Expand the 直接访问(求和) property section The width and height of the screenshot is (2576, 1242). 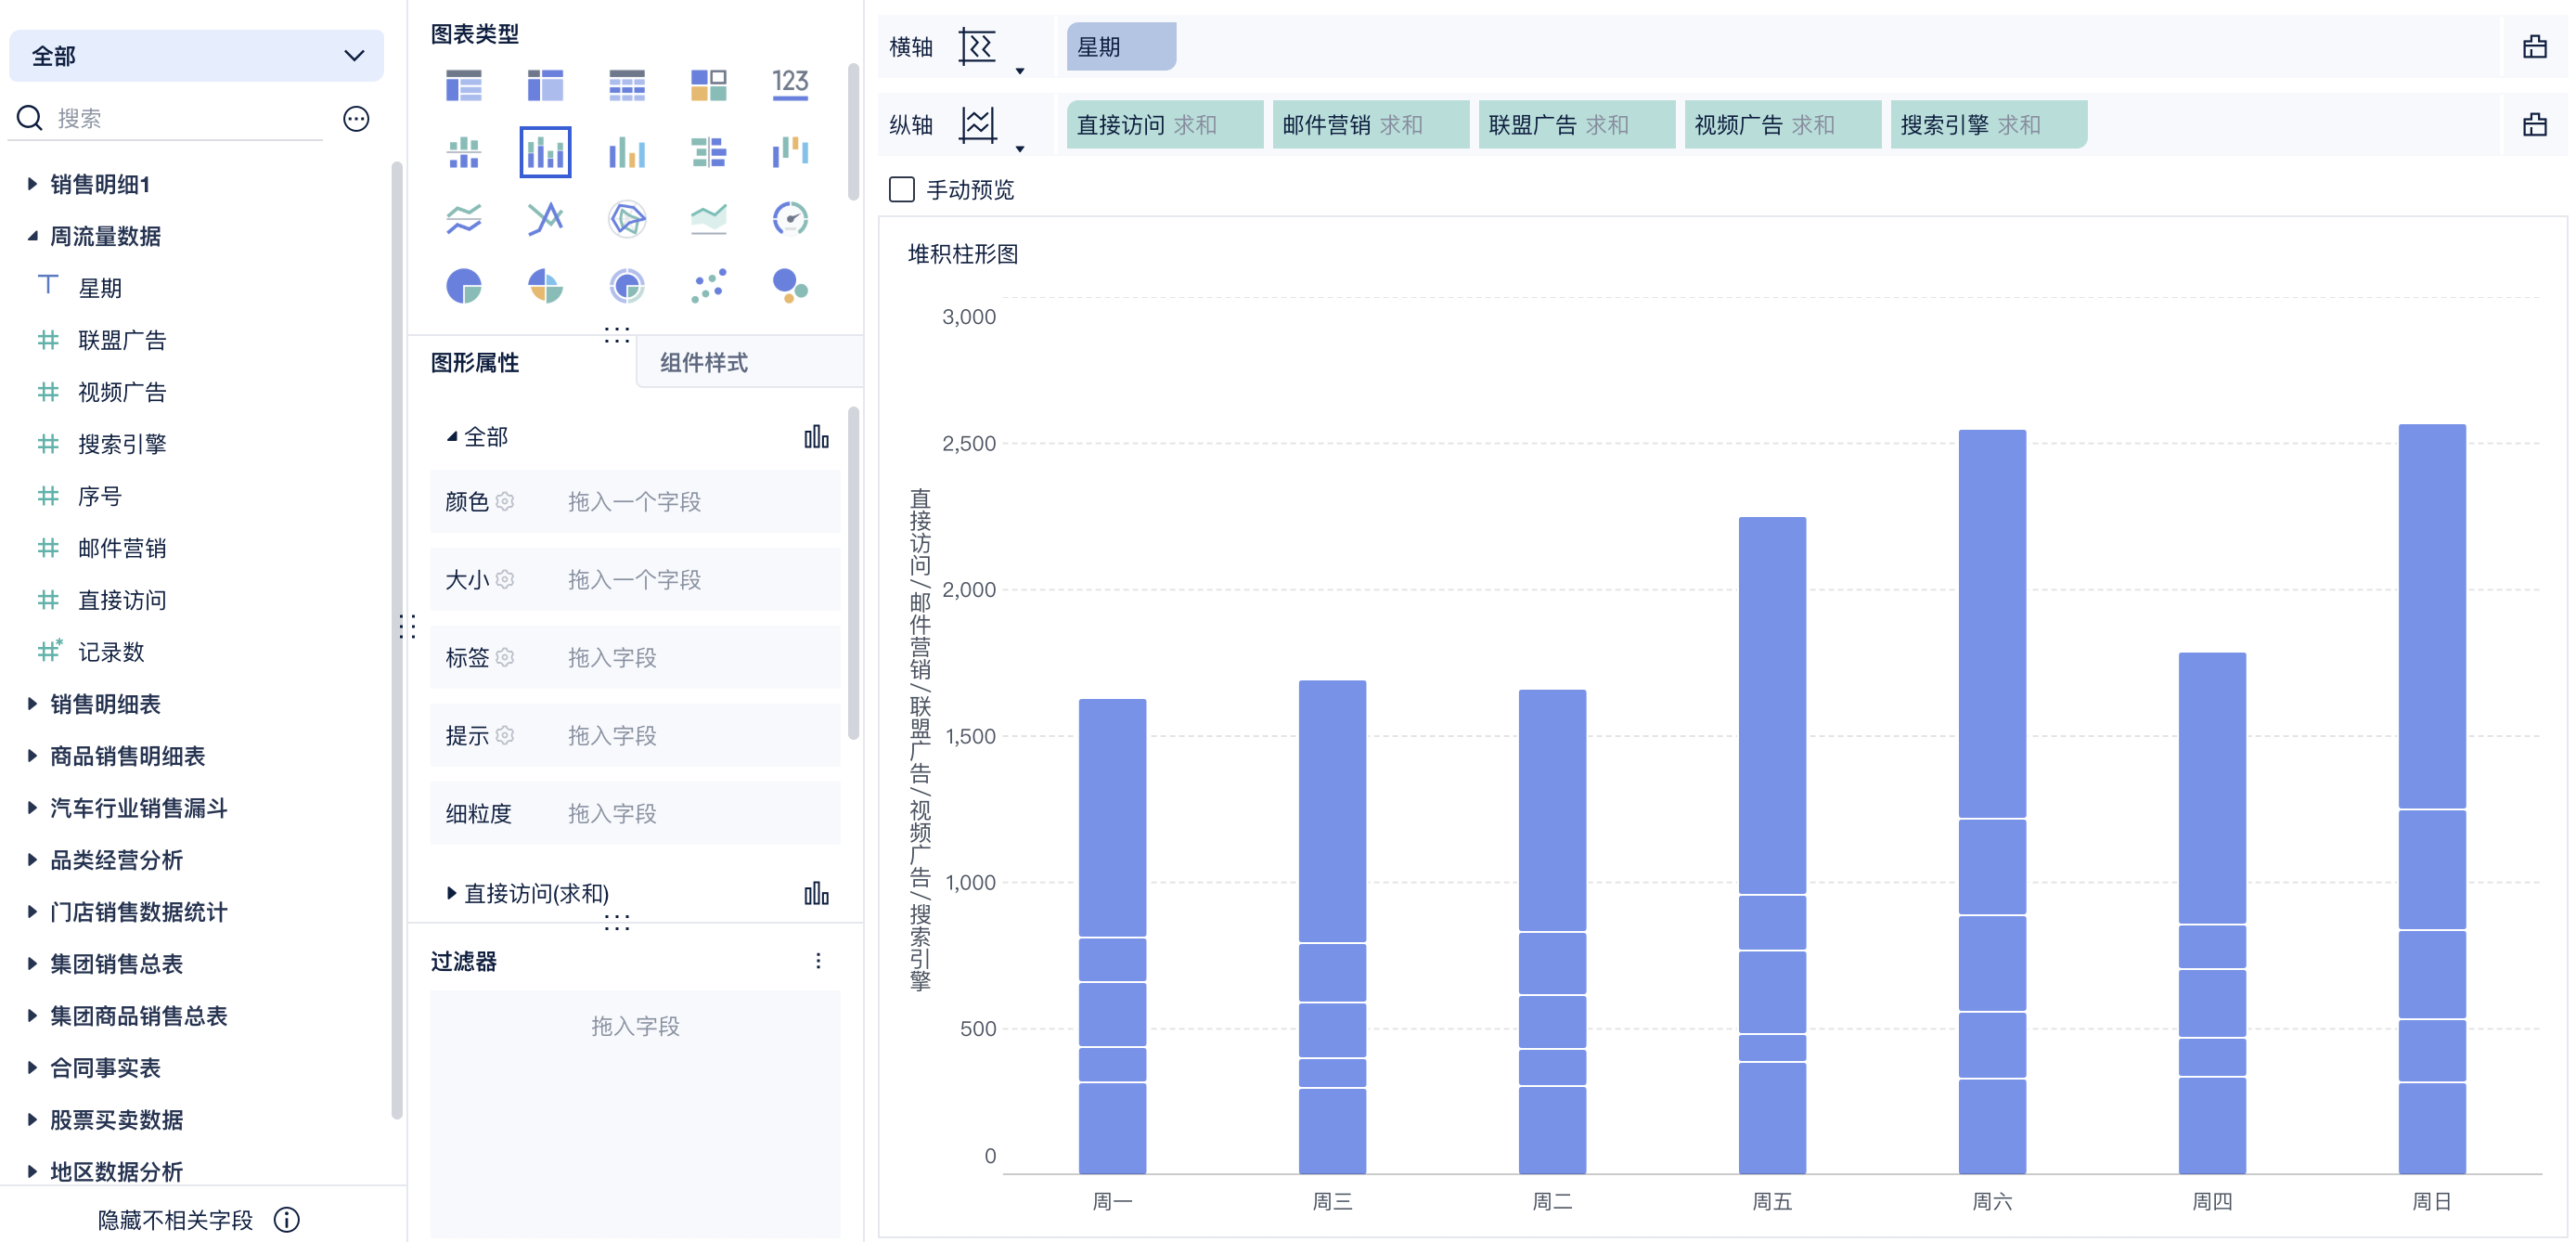tap(452, 893)
